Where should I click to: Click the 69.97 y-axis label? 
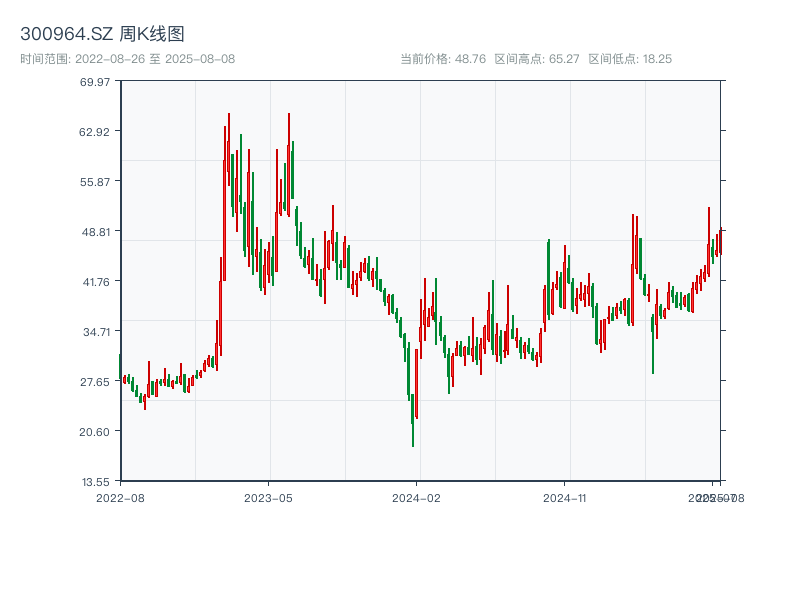[x=95, y=82]
